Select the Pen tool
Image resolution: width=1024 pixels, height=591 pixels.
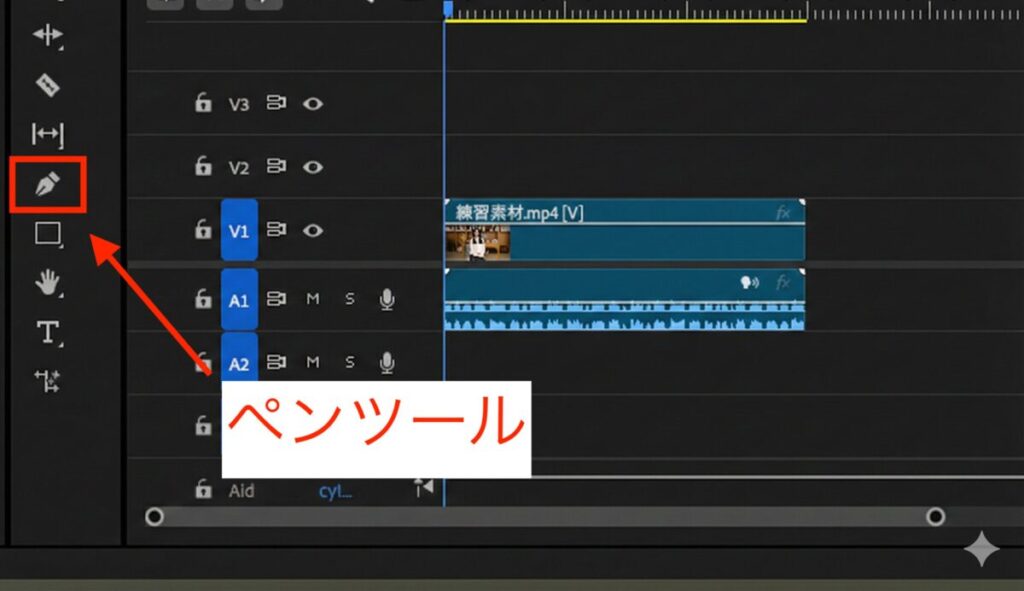(x=48, y=184)
